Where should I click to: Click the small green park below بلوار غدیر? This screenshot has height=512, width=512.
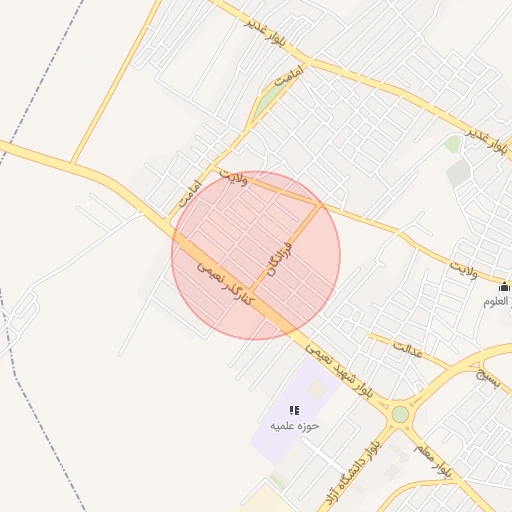click(452, 144)
